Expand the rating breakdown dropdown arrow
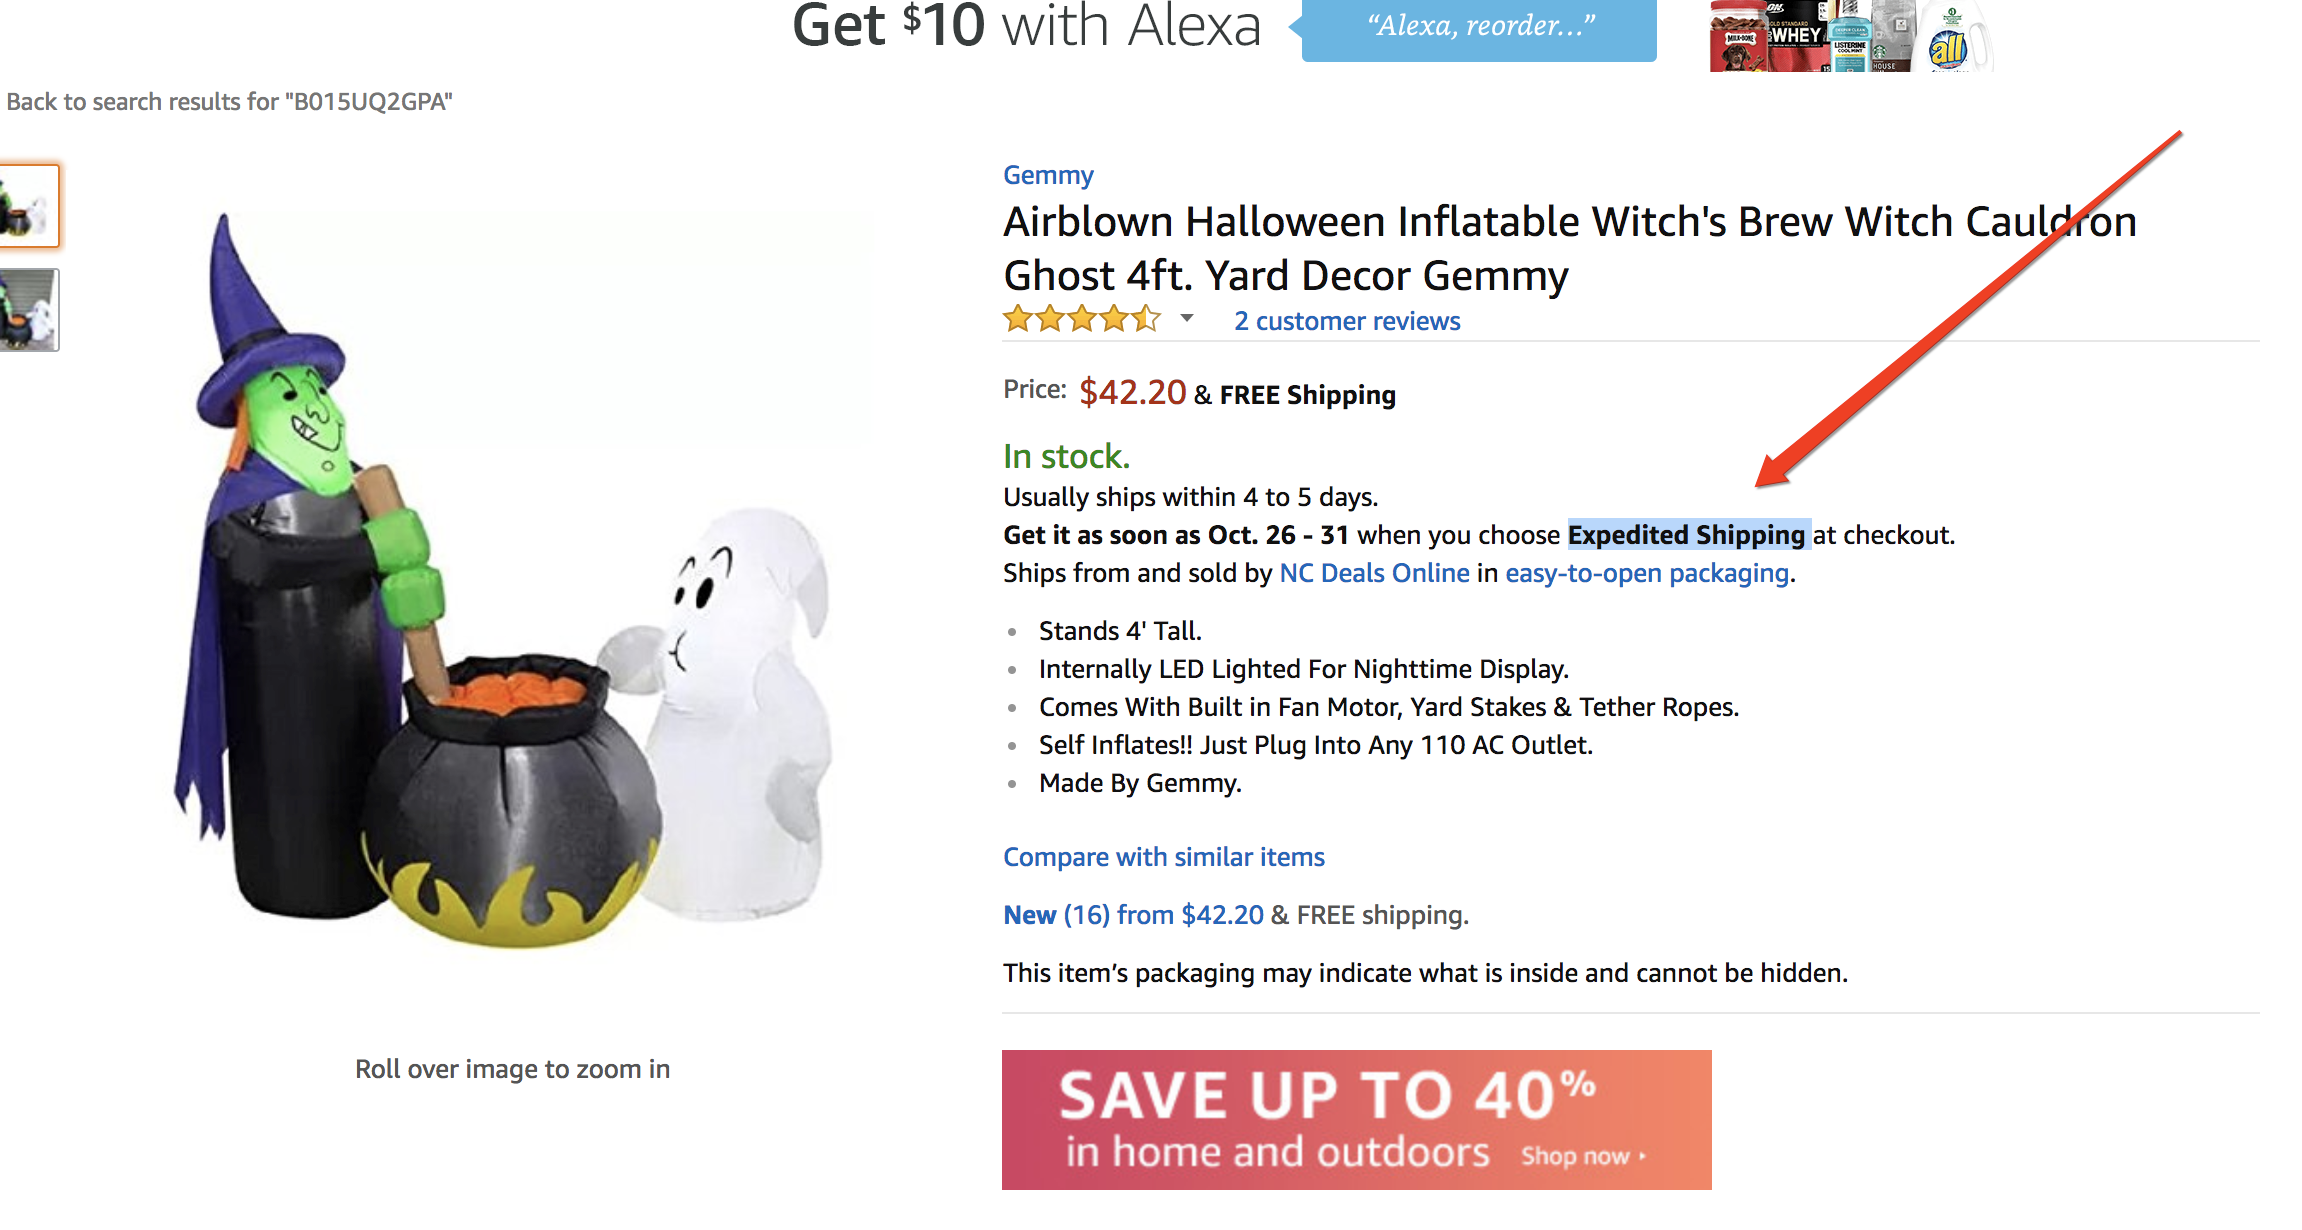The image size is (2302, 1230). 1187,319
